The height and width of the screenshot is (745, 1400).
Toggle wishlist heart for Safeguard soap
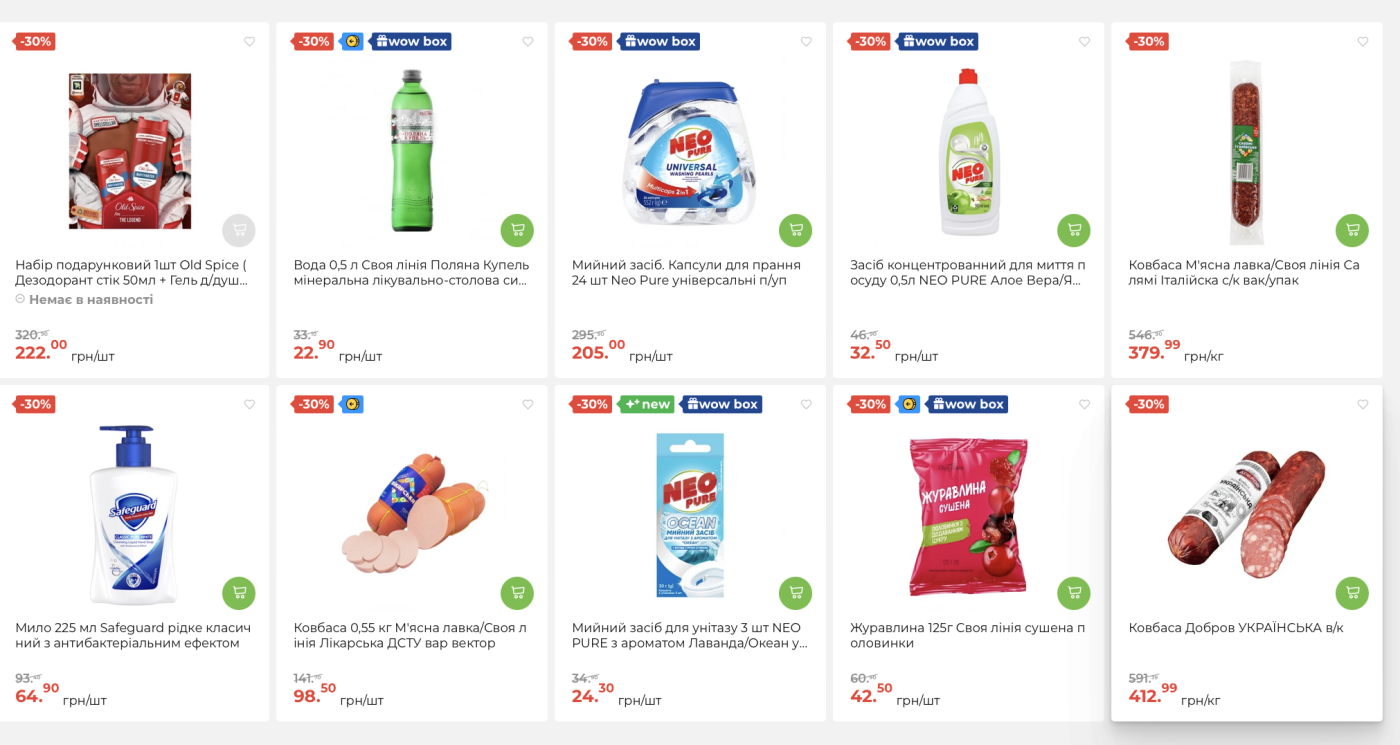[x=250, y=405]
